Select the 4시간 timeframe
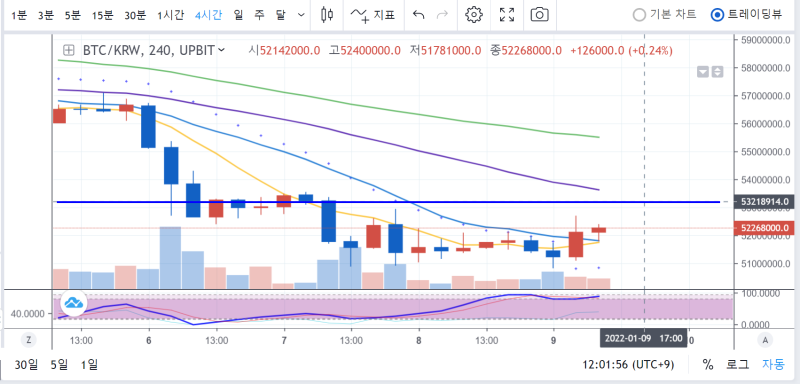Screen dimensions: 800x384 click(x=208, y=15)
